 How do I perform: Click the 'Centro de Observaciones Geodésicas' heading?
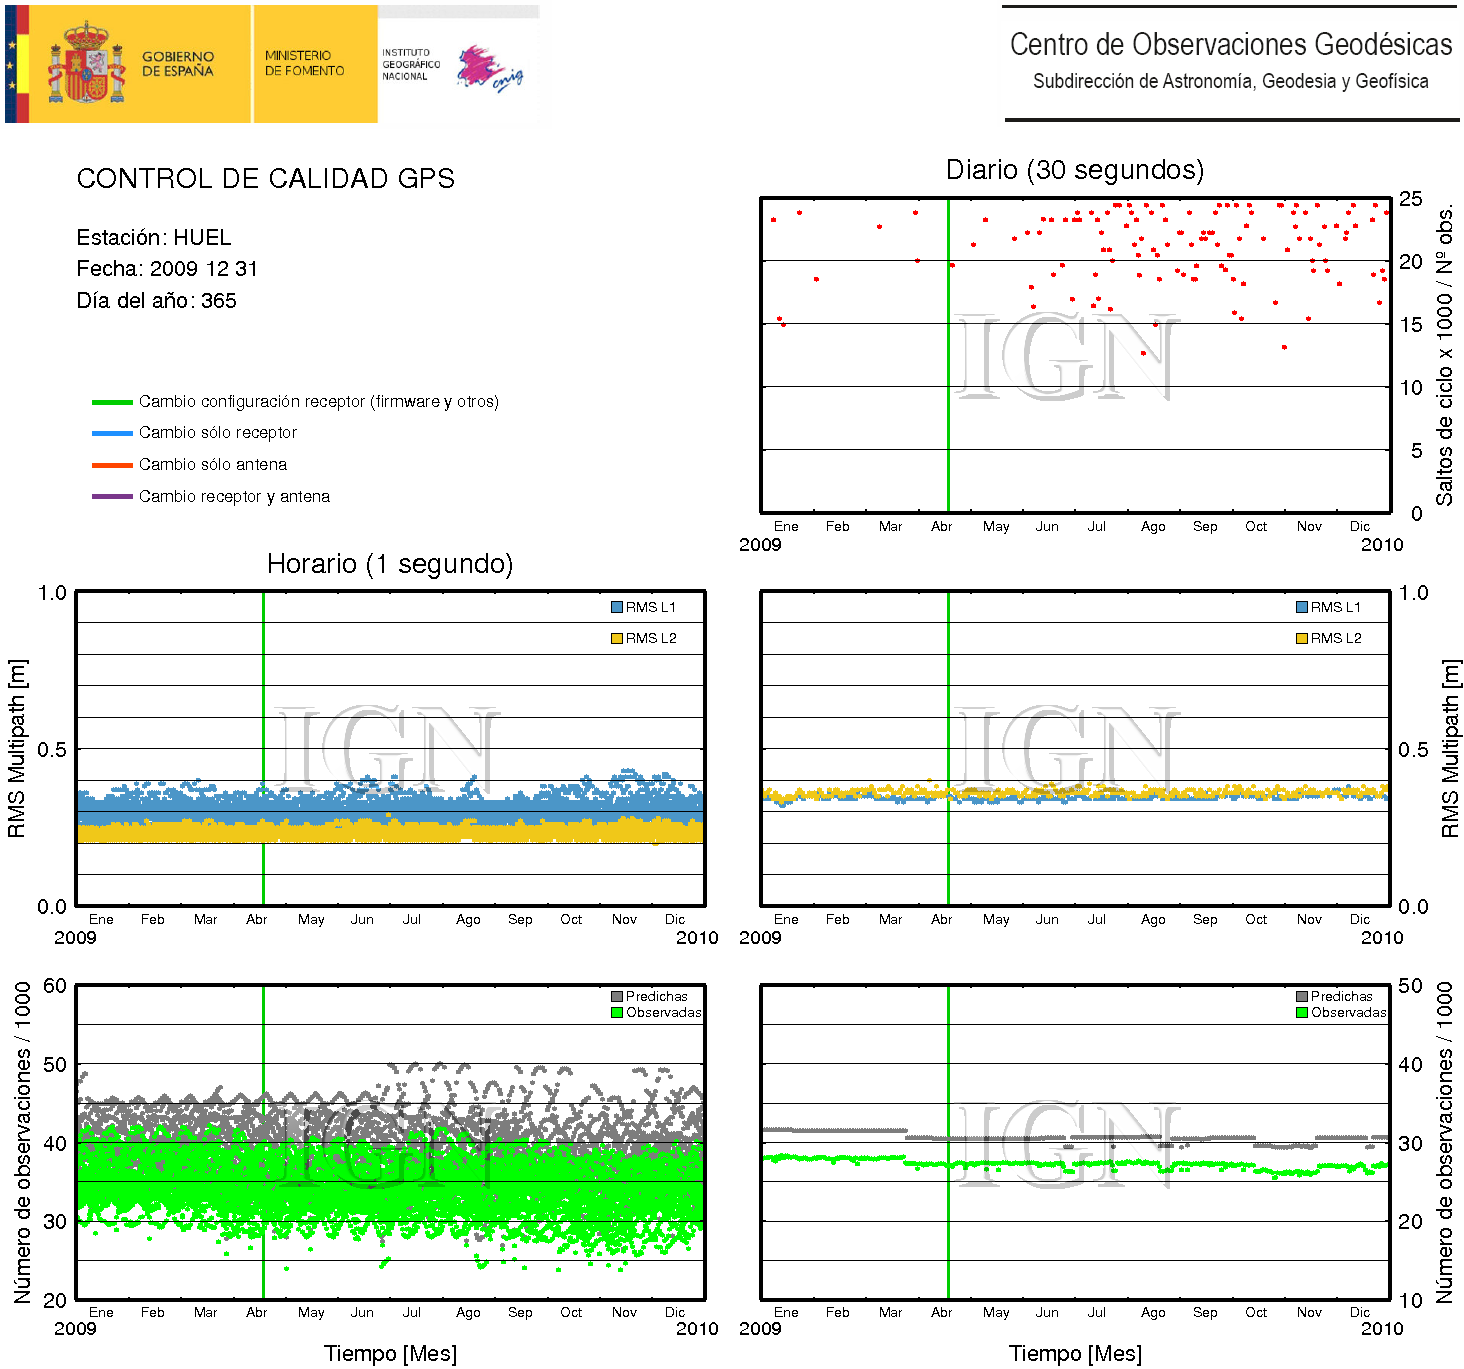(1230, 45)
